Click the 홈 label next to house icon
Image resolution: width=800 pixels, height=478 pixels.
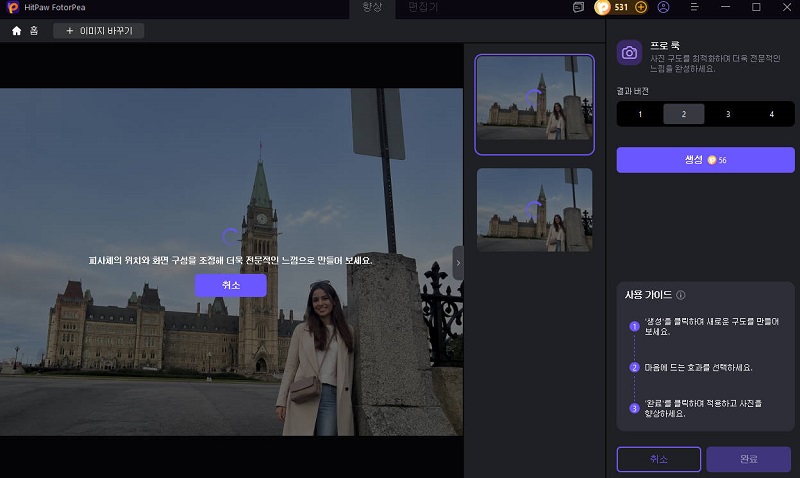[34, 31]
